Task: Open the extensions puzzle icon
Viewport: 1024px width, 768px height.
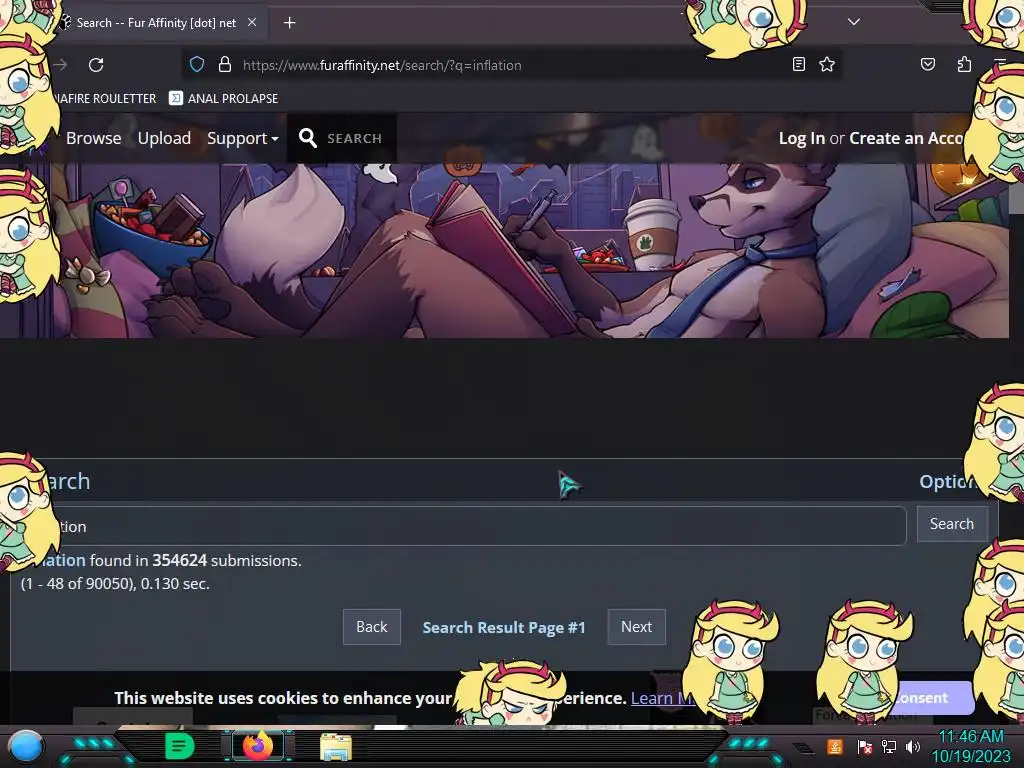Action: [964, 64]
